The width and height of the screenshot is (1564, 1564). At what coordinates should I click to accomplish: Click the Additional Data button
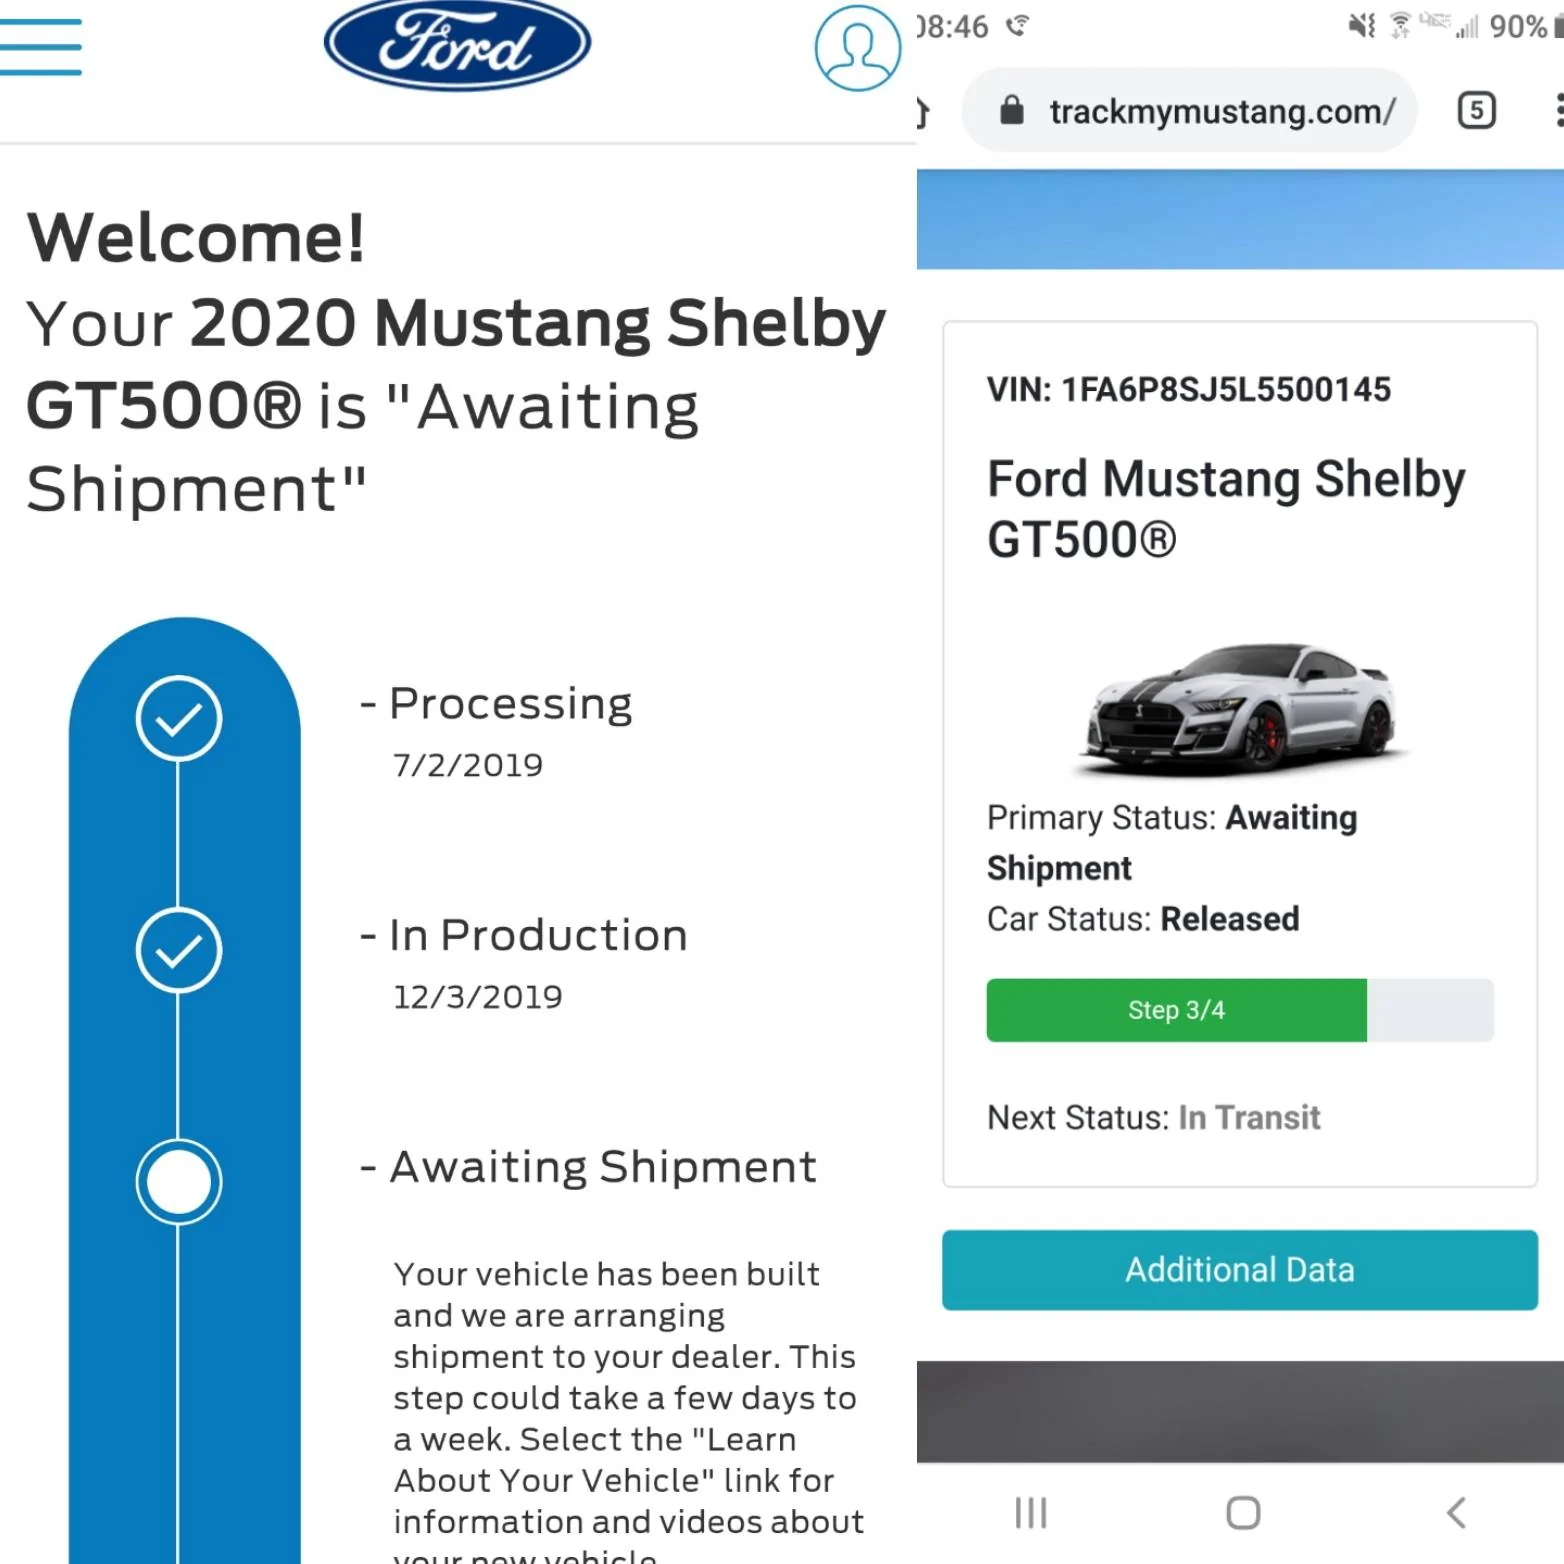coord(1240,1270)
